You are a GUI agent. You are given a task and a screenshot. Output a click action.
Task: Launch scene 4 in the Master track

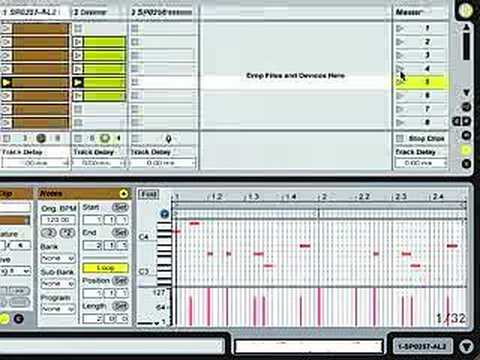(x=400, y=69)
